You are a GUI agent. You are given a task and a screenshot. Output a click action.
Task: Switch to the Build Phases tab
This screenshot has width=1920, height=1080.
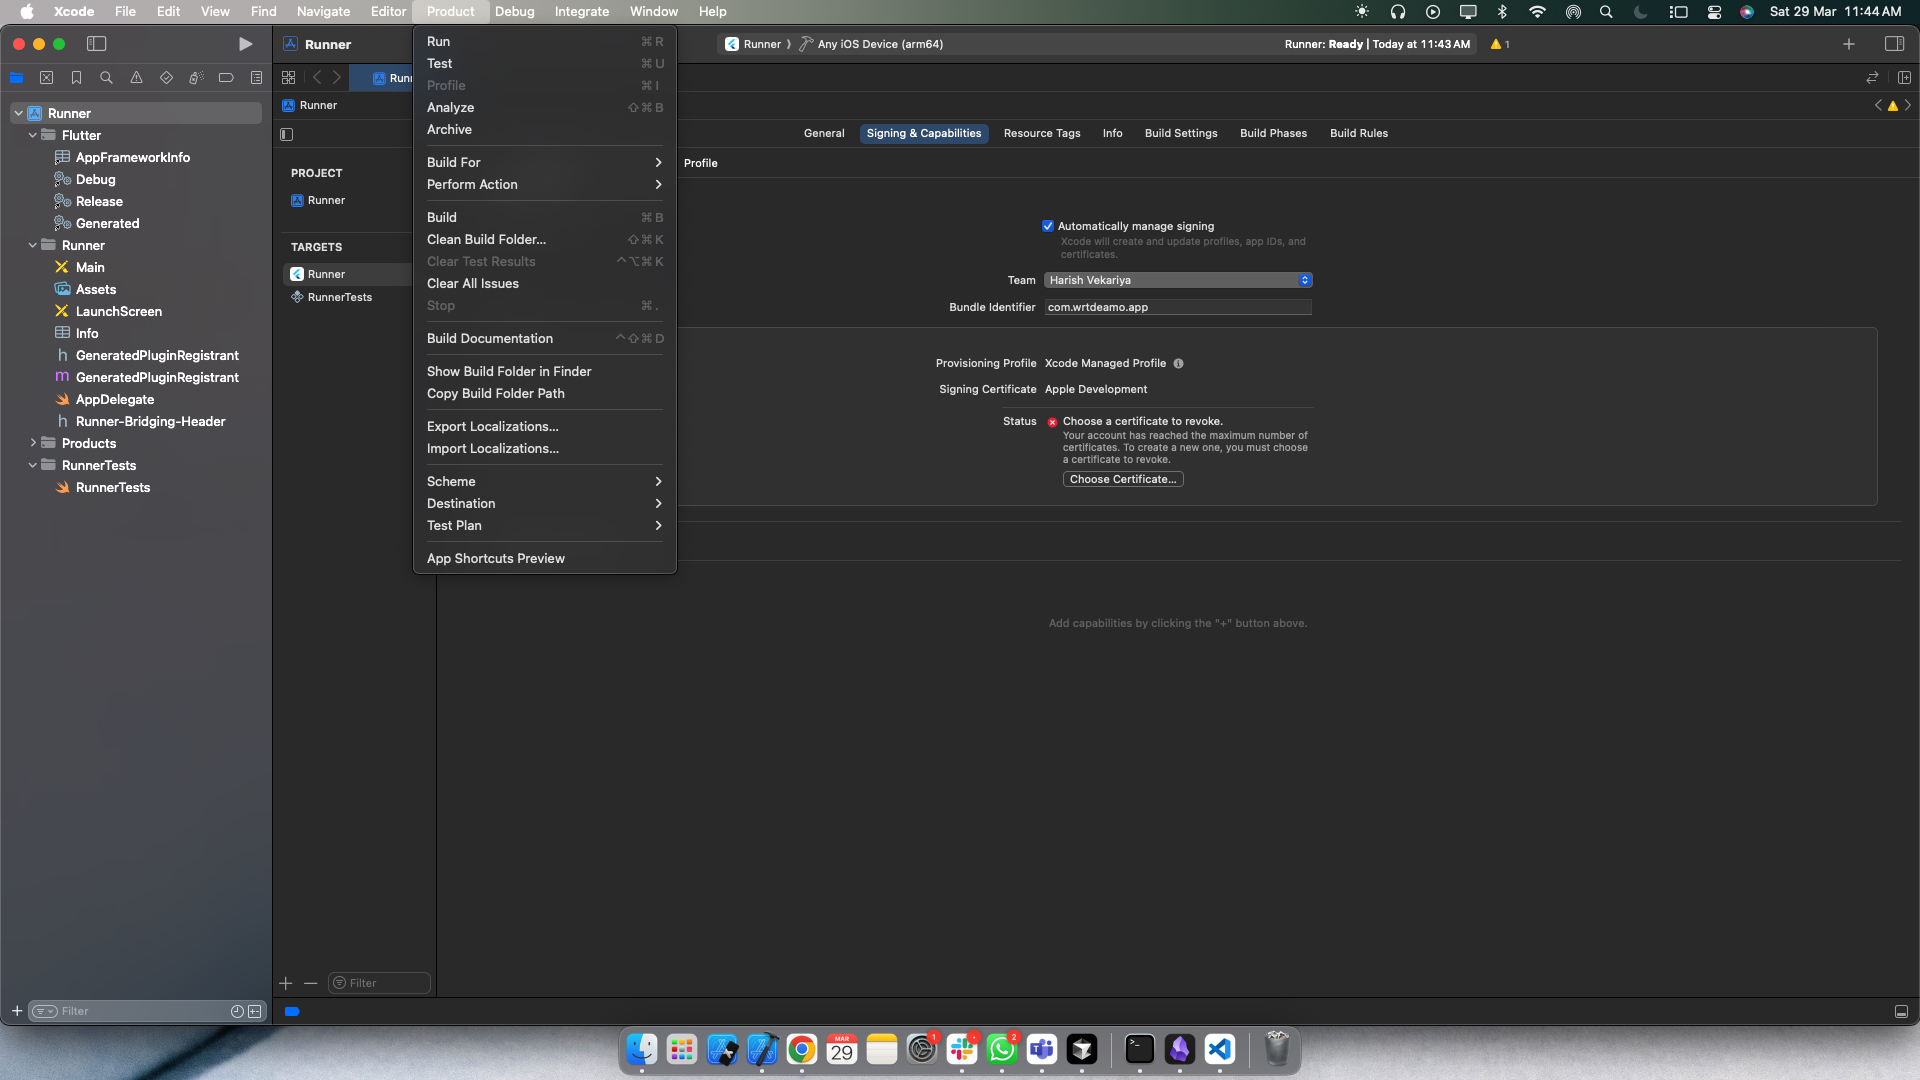[x=1273, y=133]
